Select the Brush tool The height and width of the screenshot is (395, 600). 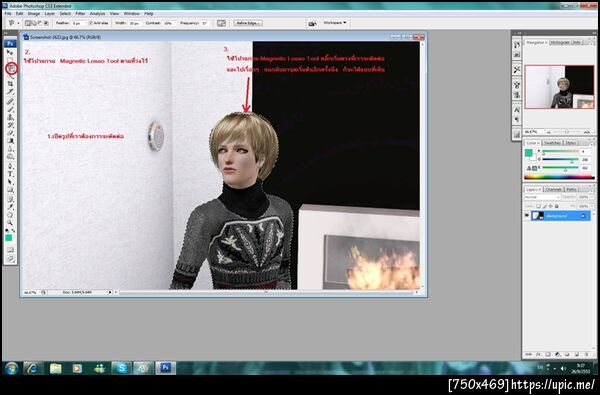click(x=10, y=109)
